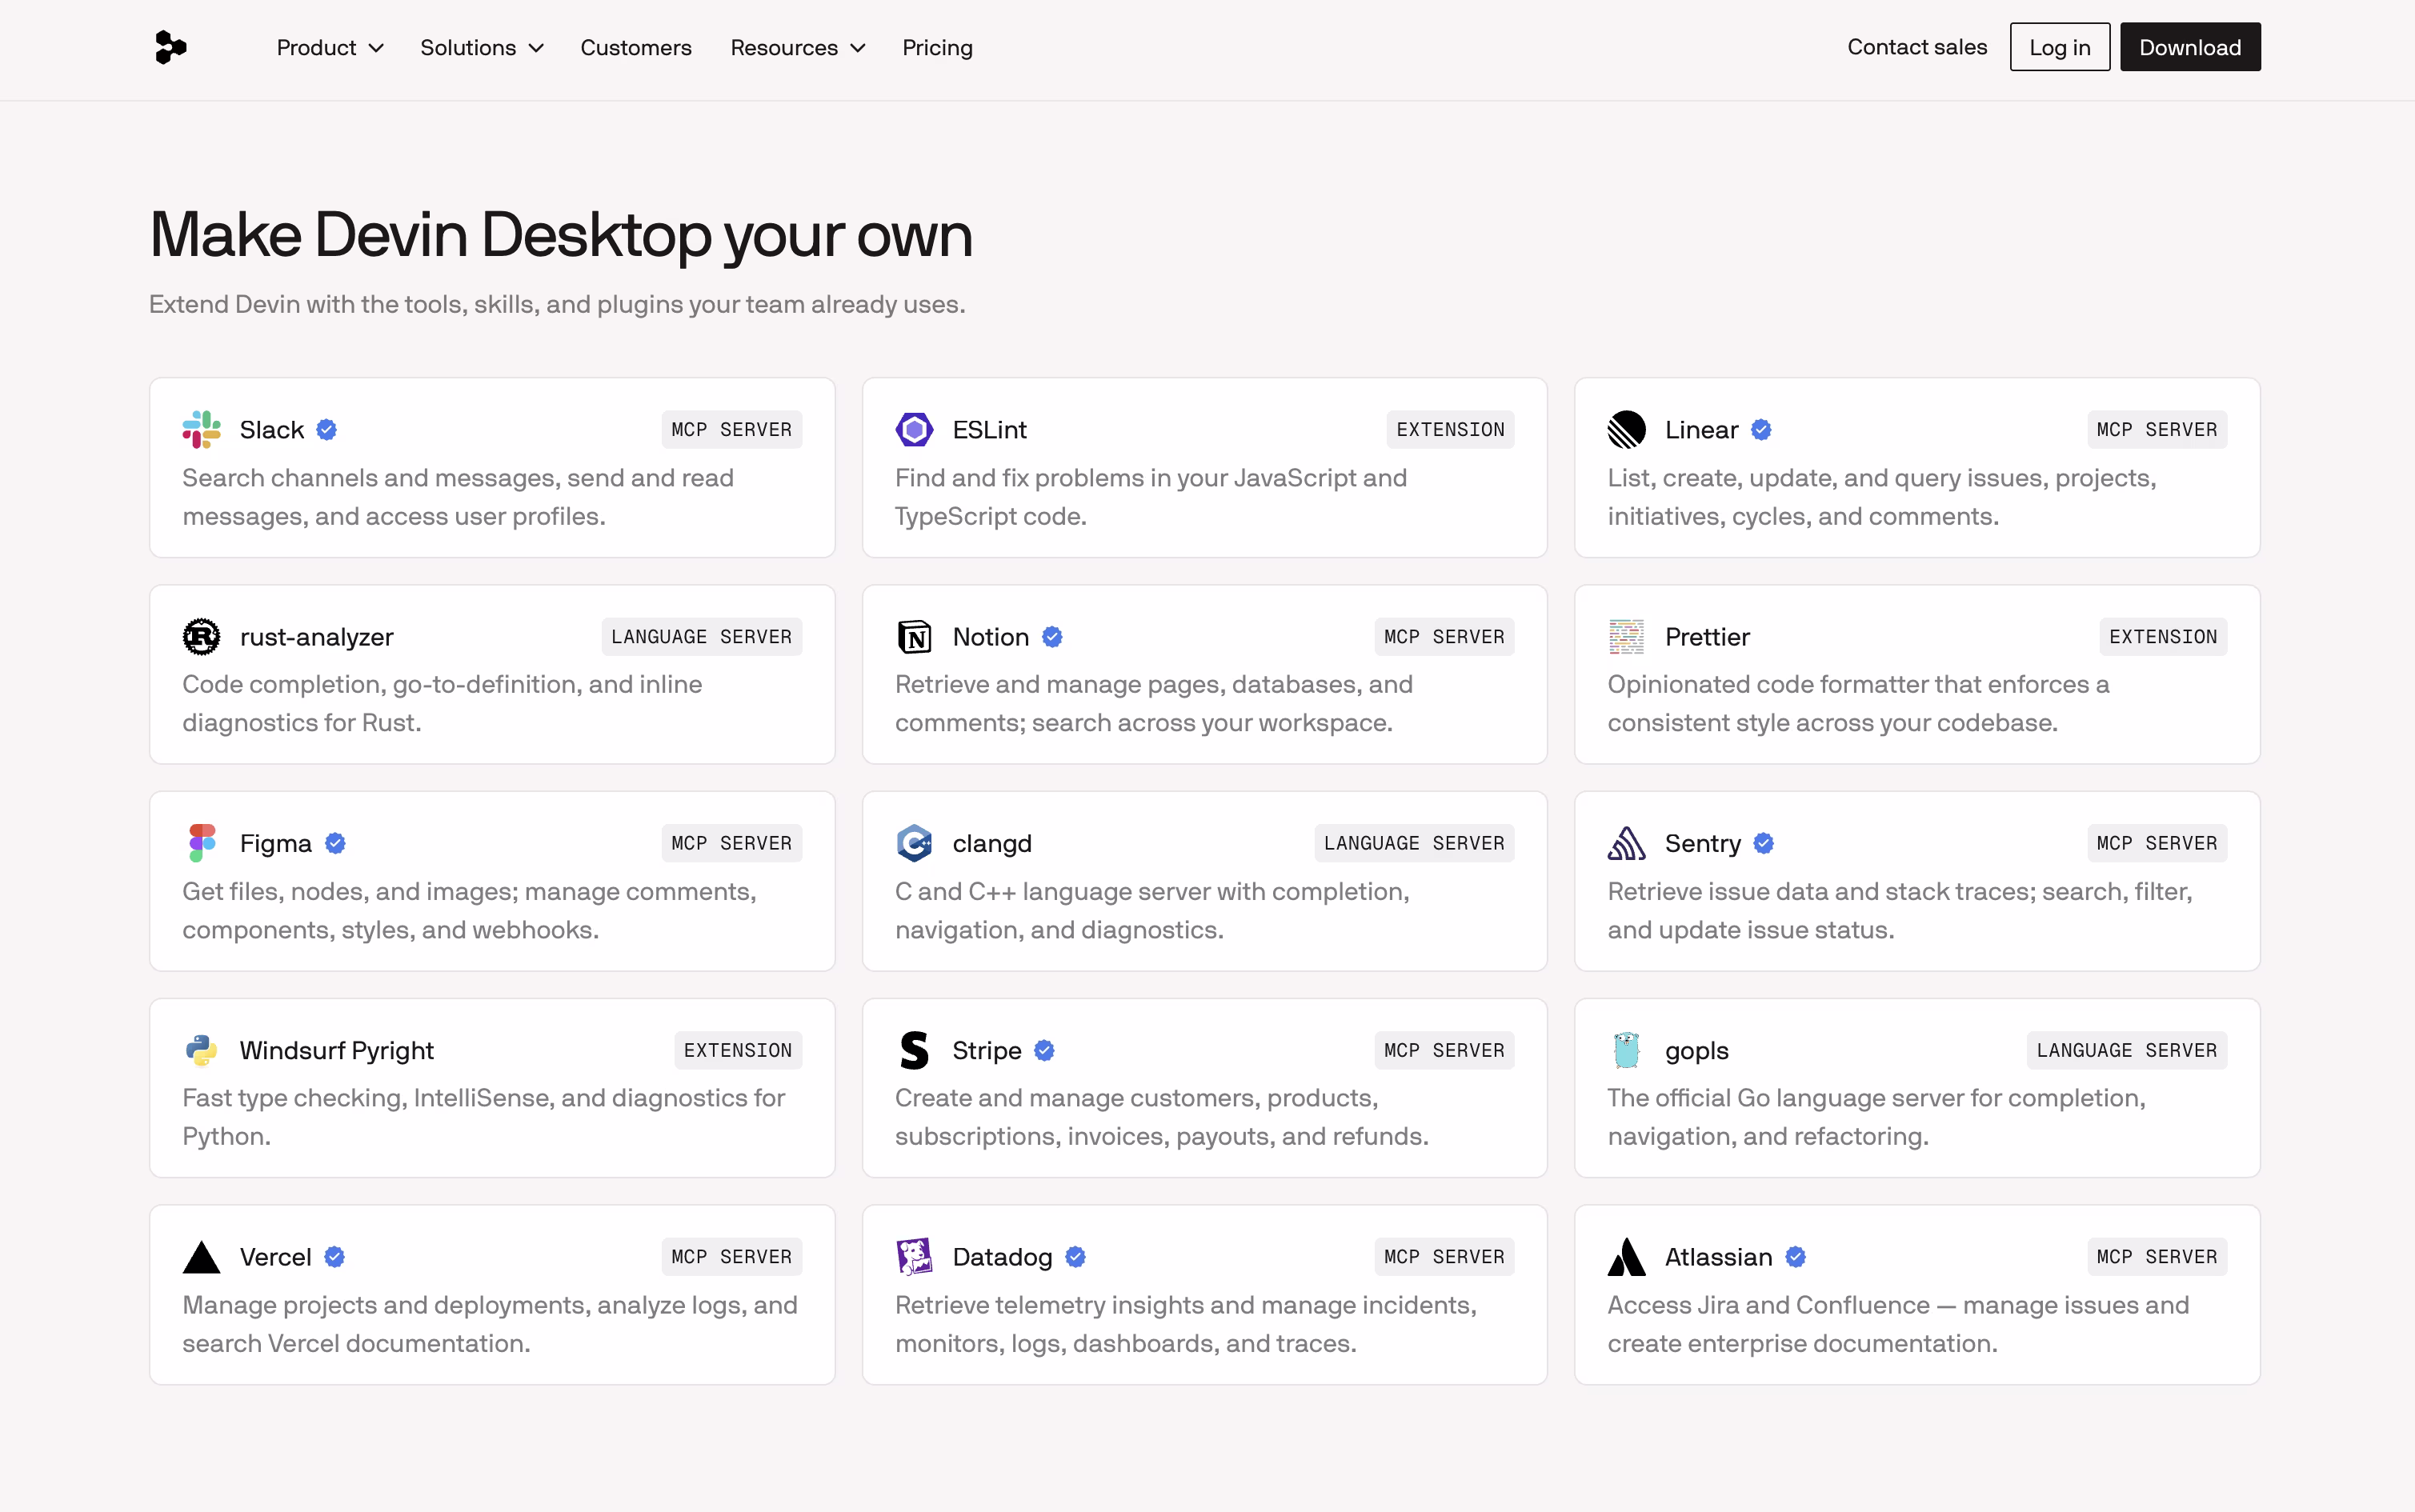Click the verified badge next to Stripe
This screenshot has height=1512, width=2415.
tap(1044, 1050)
